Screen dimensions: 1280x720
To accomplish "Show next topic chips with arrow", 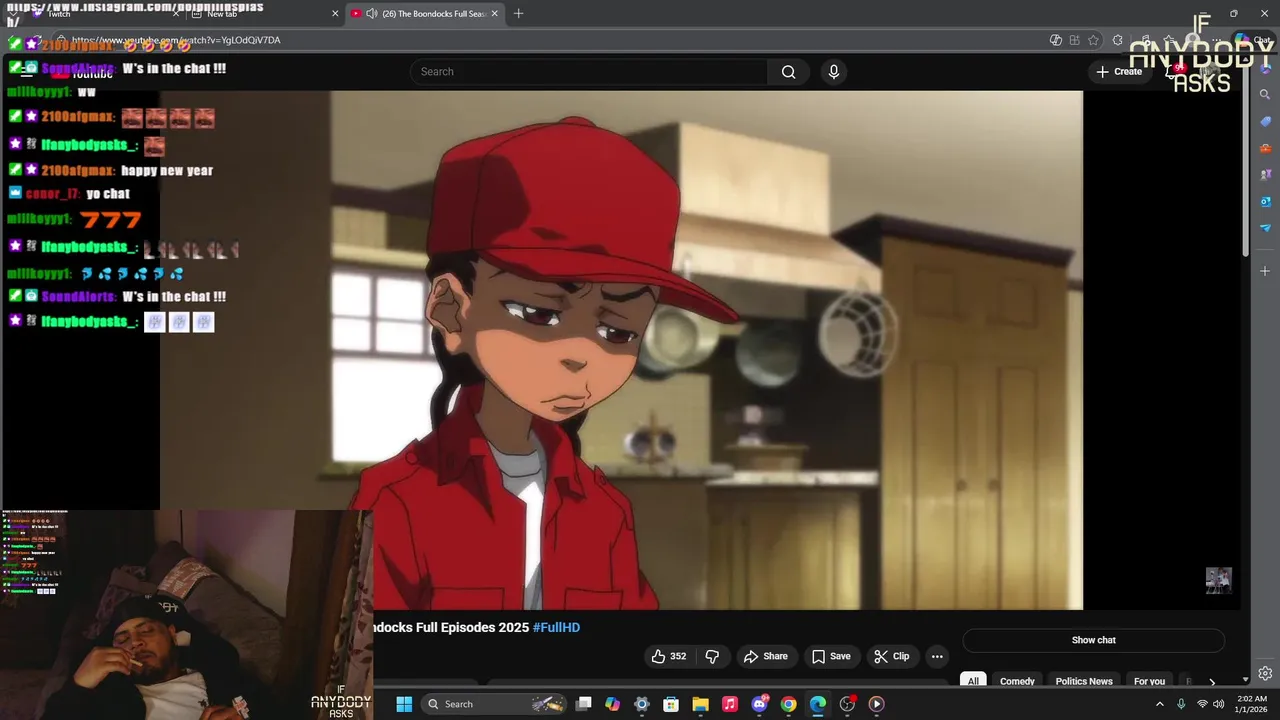I will pos(1212,682).
